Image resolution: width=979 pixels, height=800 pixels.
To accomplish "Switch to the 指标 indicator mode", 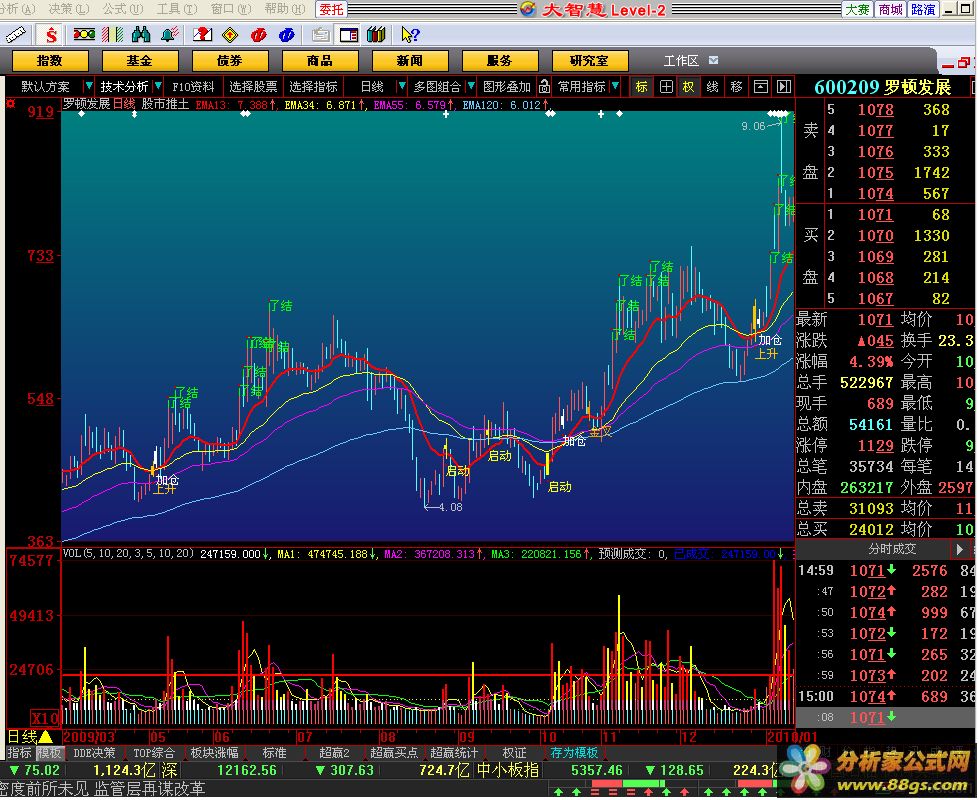I will [19, 753].
